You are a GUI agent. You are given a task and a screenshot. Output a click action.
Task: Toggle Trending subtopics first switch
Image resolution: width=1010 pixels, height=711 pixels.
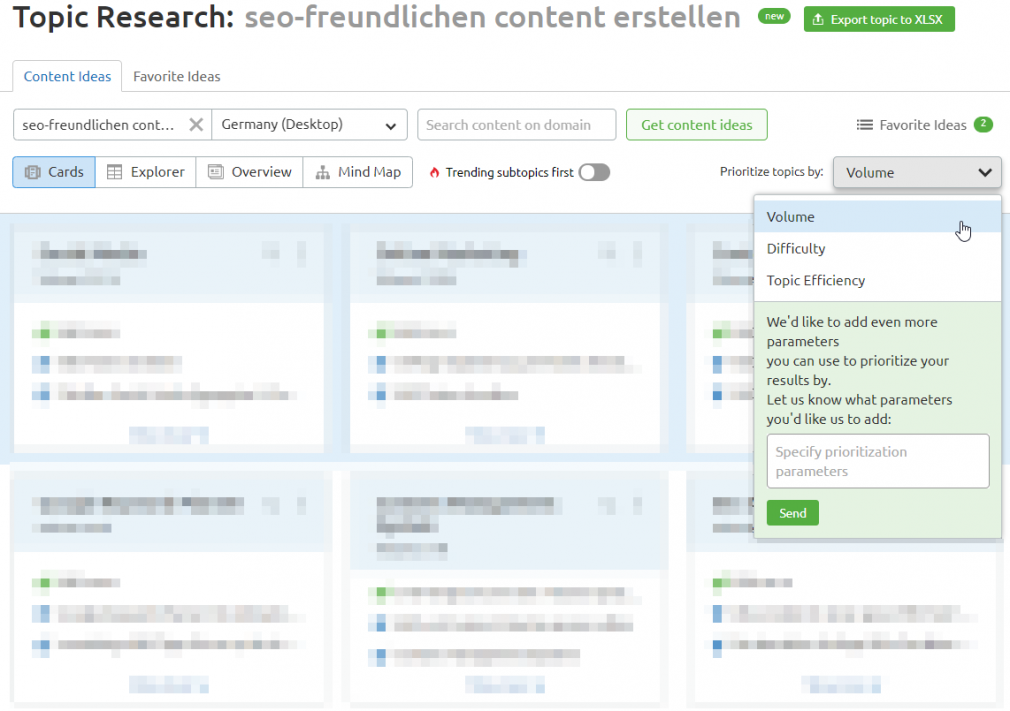point(594,172)
